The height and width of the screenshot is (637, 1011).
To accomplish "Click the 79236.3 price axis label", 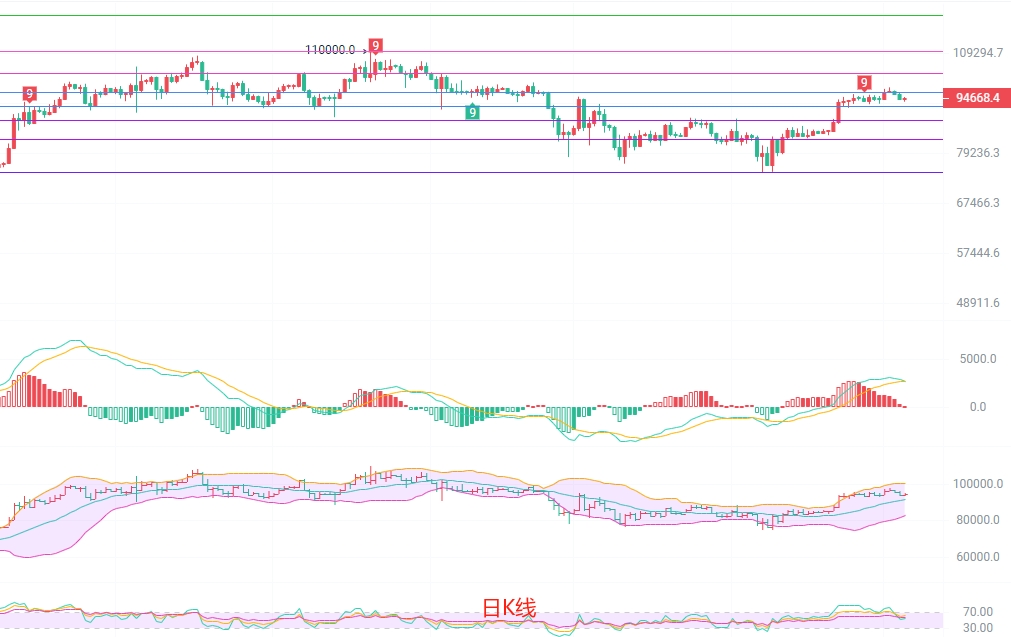I will point(977,153).
